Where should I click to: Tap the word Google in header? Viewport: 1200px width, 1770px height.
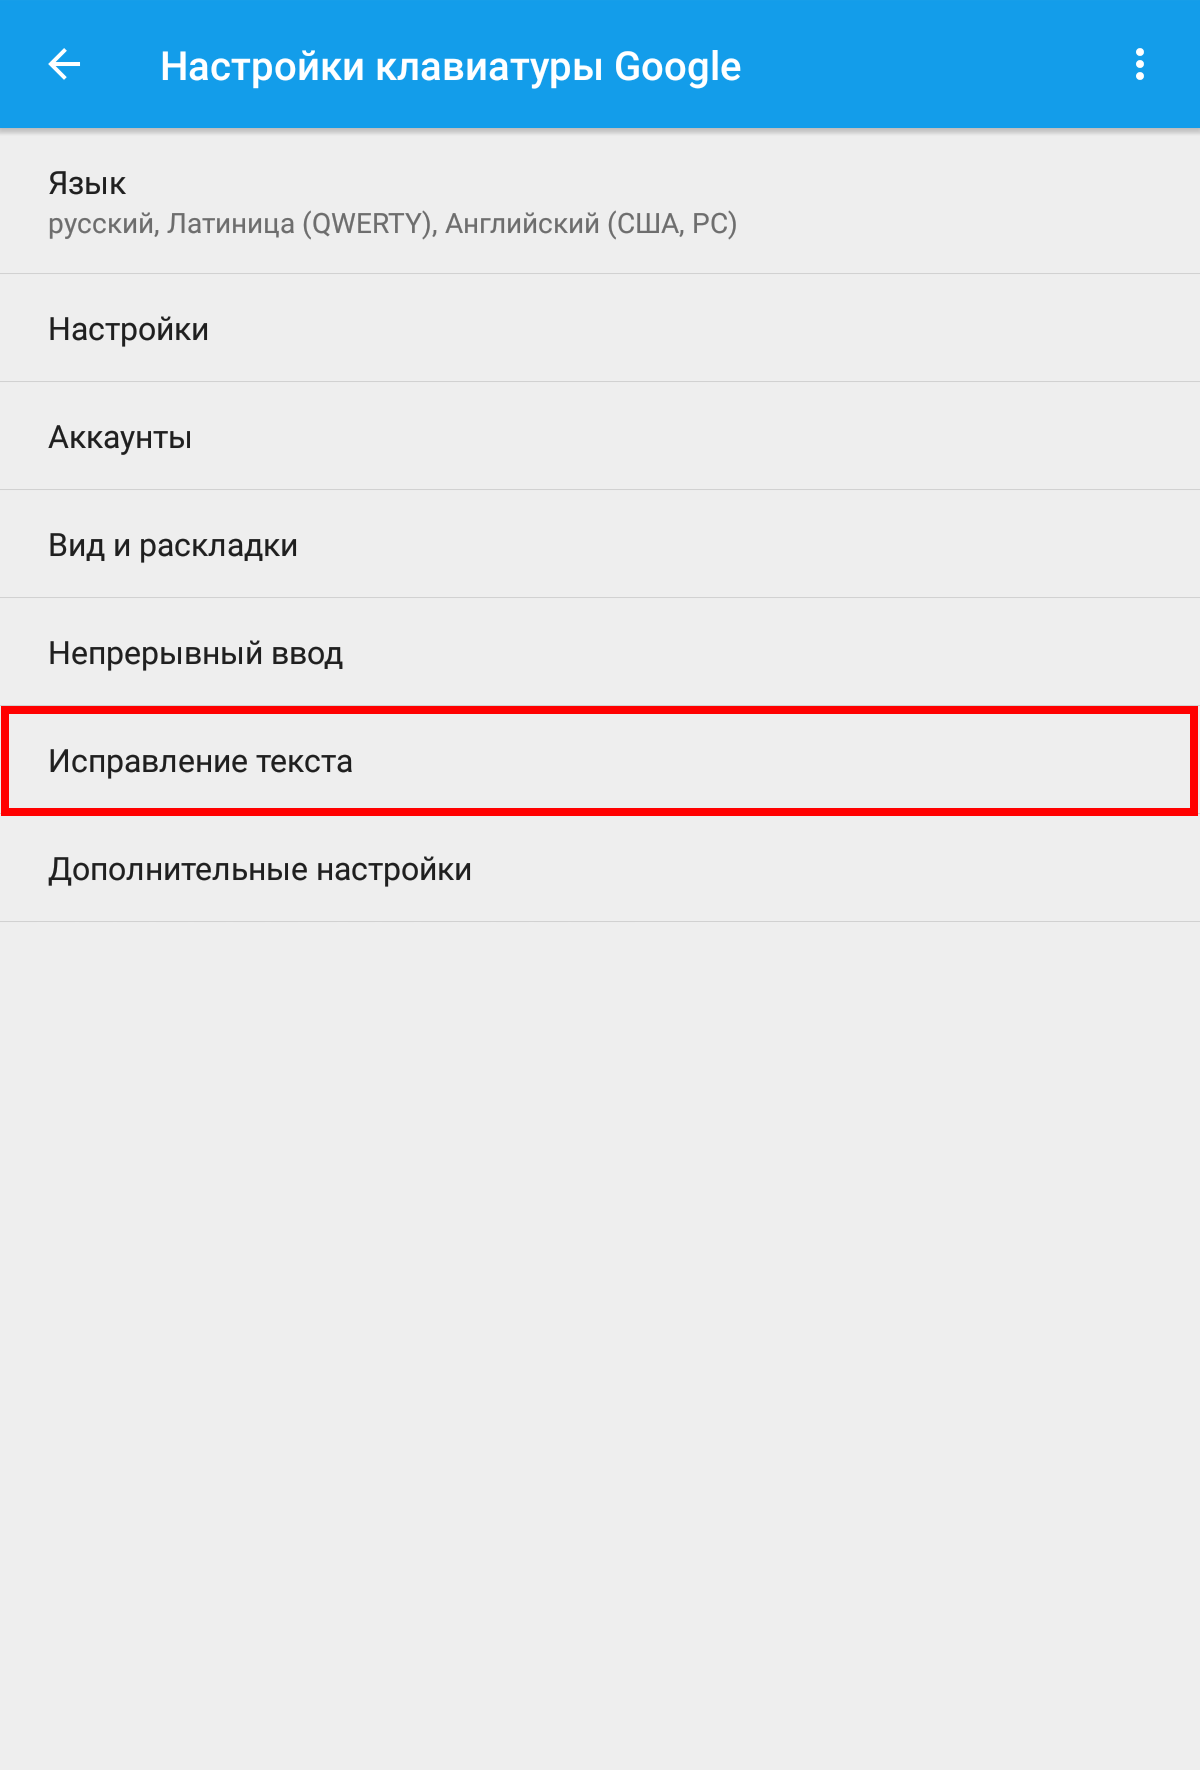[678, 67]
